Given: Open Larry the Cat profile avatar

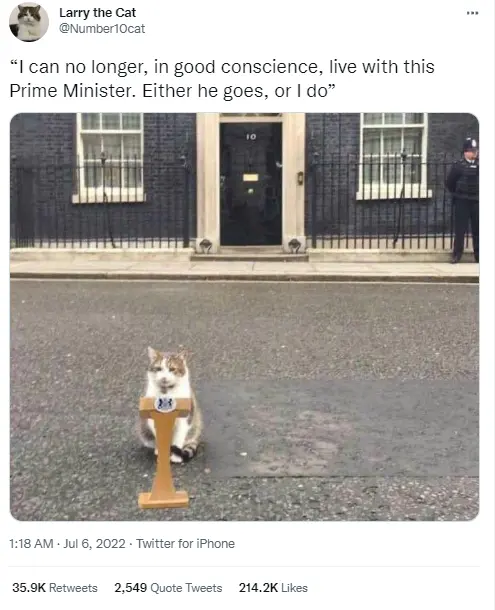Looking at the screenshot, I should point(29,22).
